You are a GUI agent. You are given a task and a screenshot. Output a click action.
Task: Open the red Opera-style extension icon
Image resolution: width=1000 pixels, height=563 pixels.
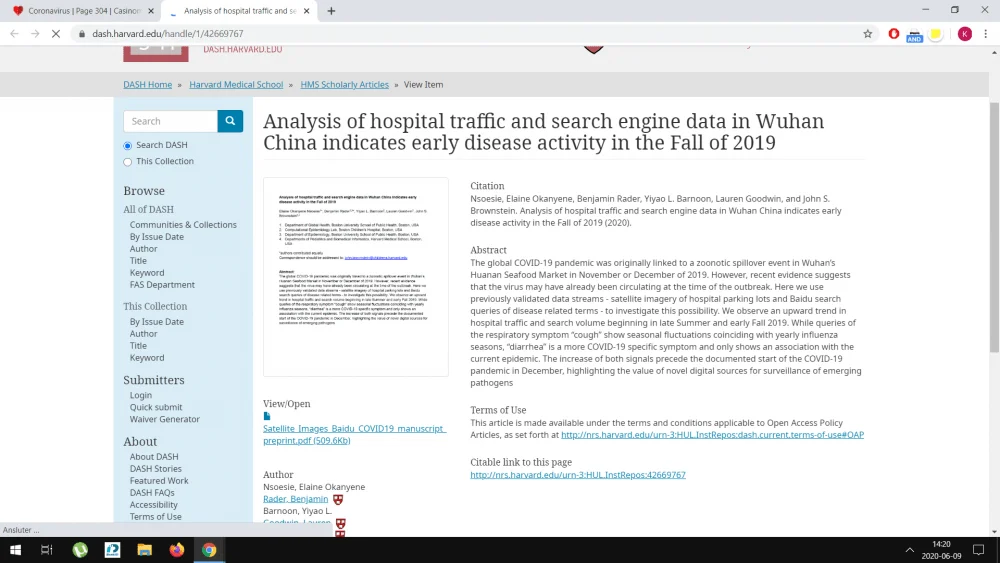893,34
